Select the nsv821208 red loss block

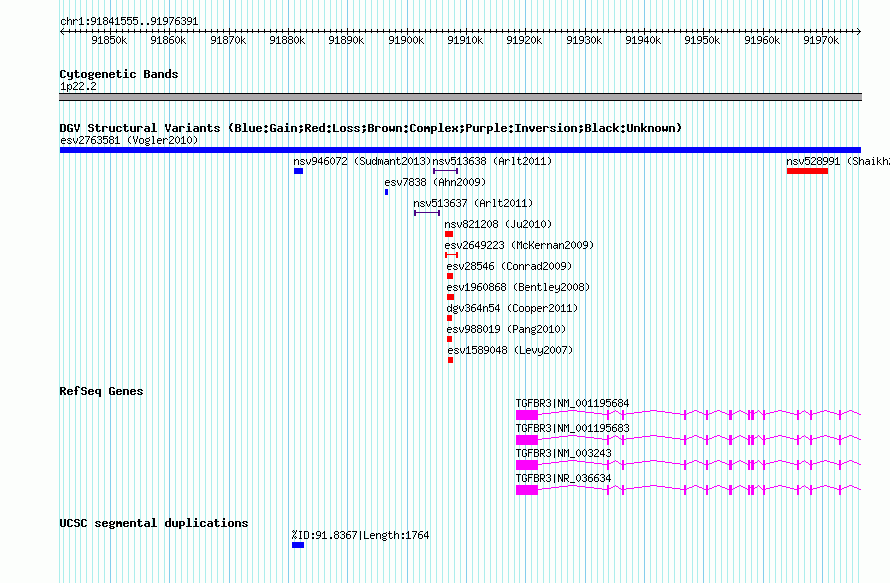[x=449, y=234]
